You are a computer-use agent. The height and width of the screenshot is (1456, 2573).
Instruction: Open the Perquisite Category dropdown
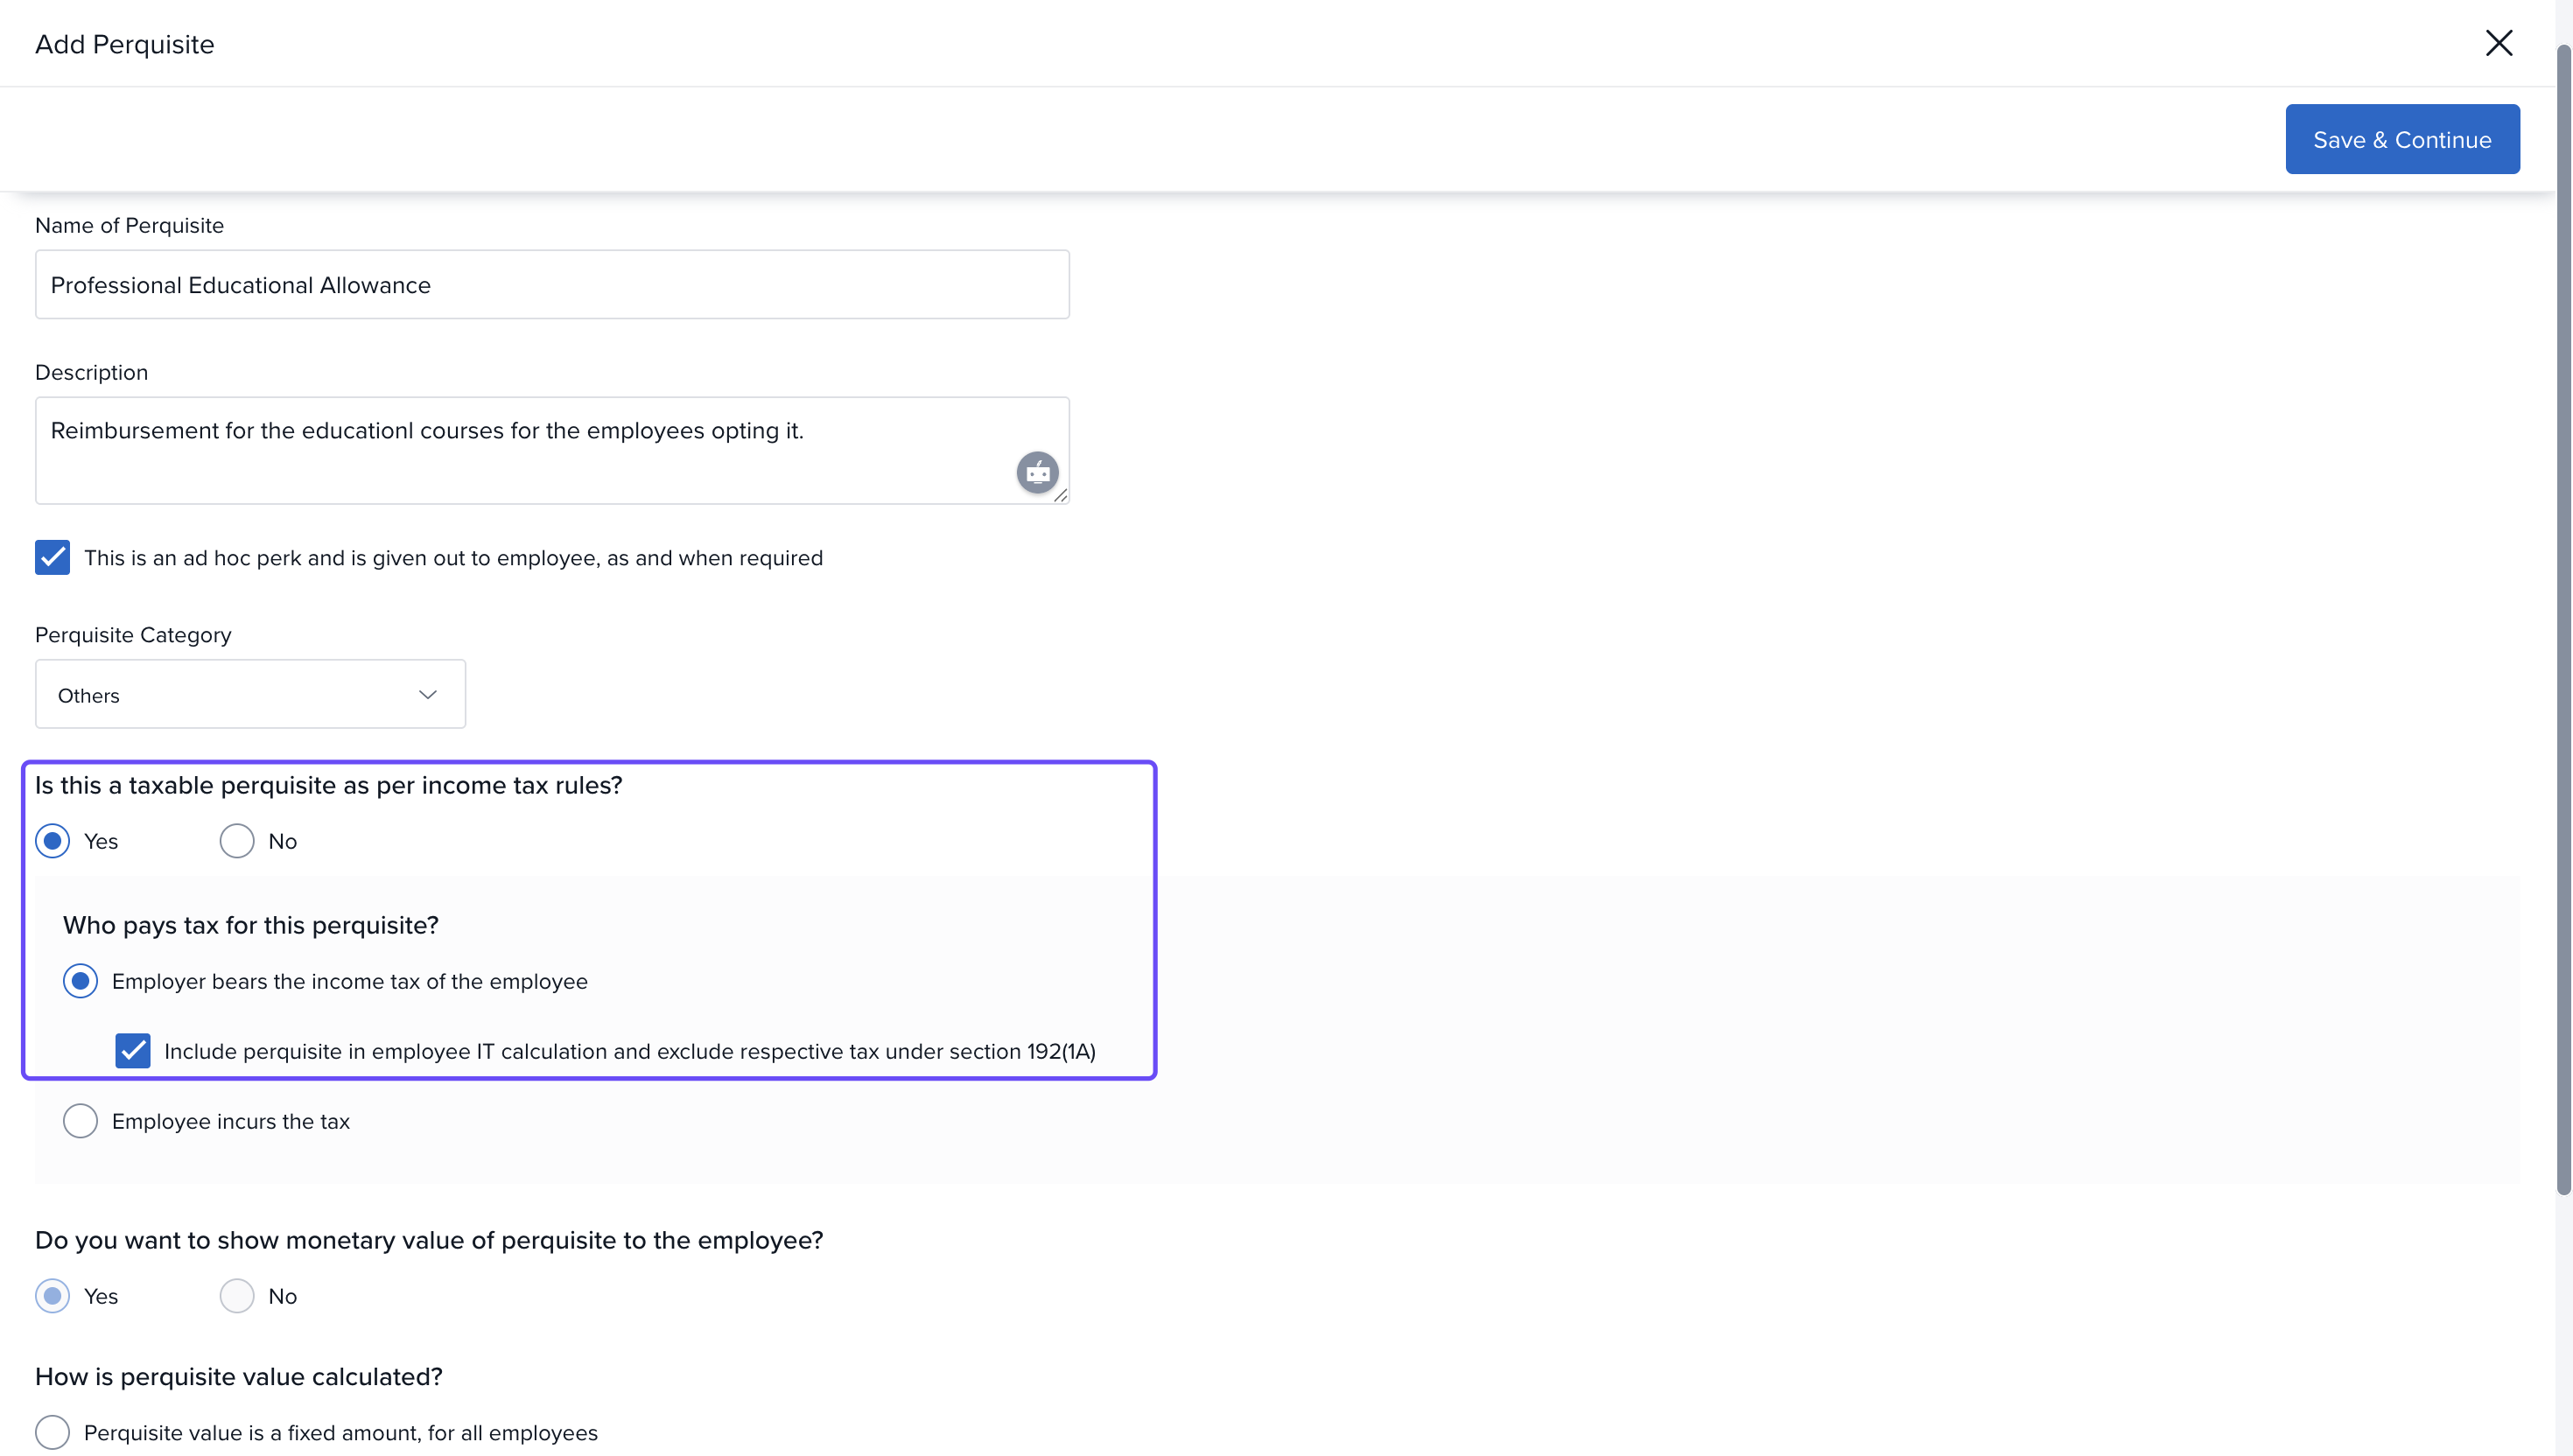250,694
